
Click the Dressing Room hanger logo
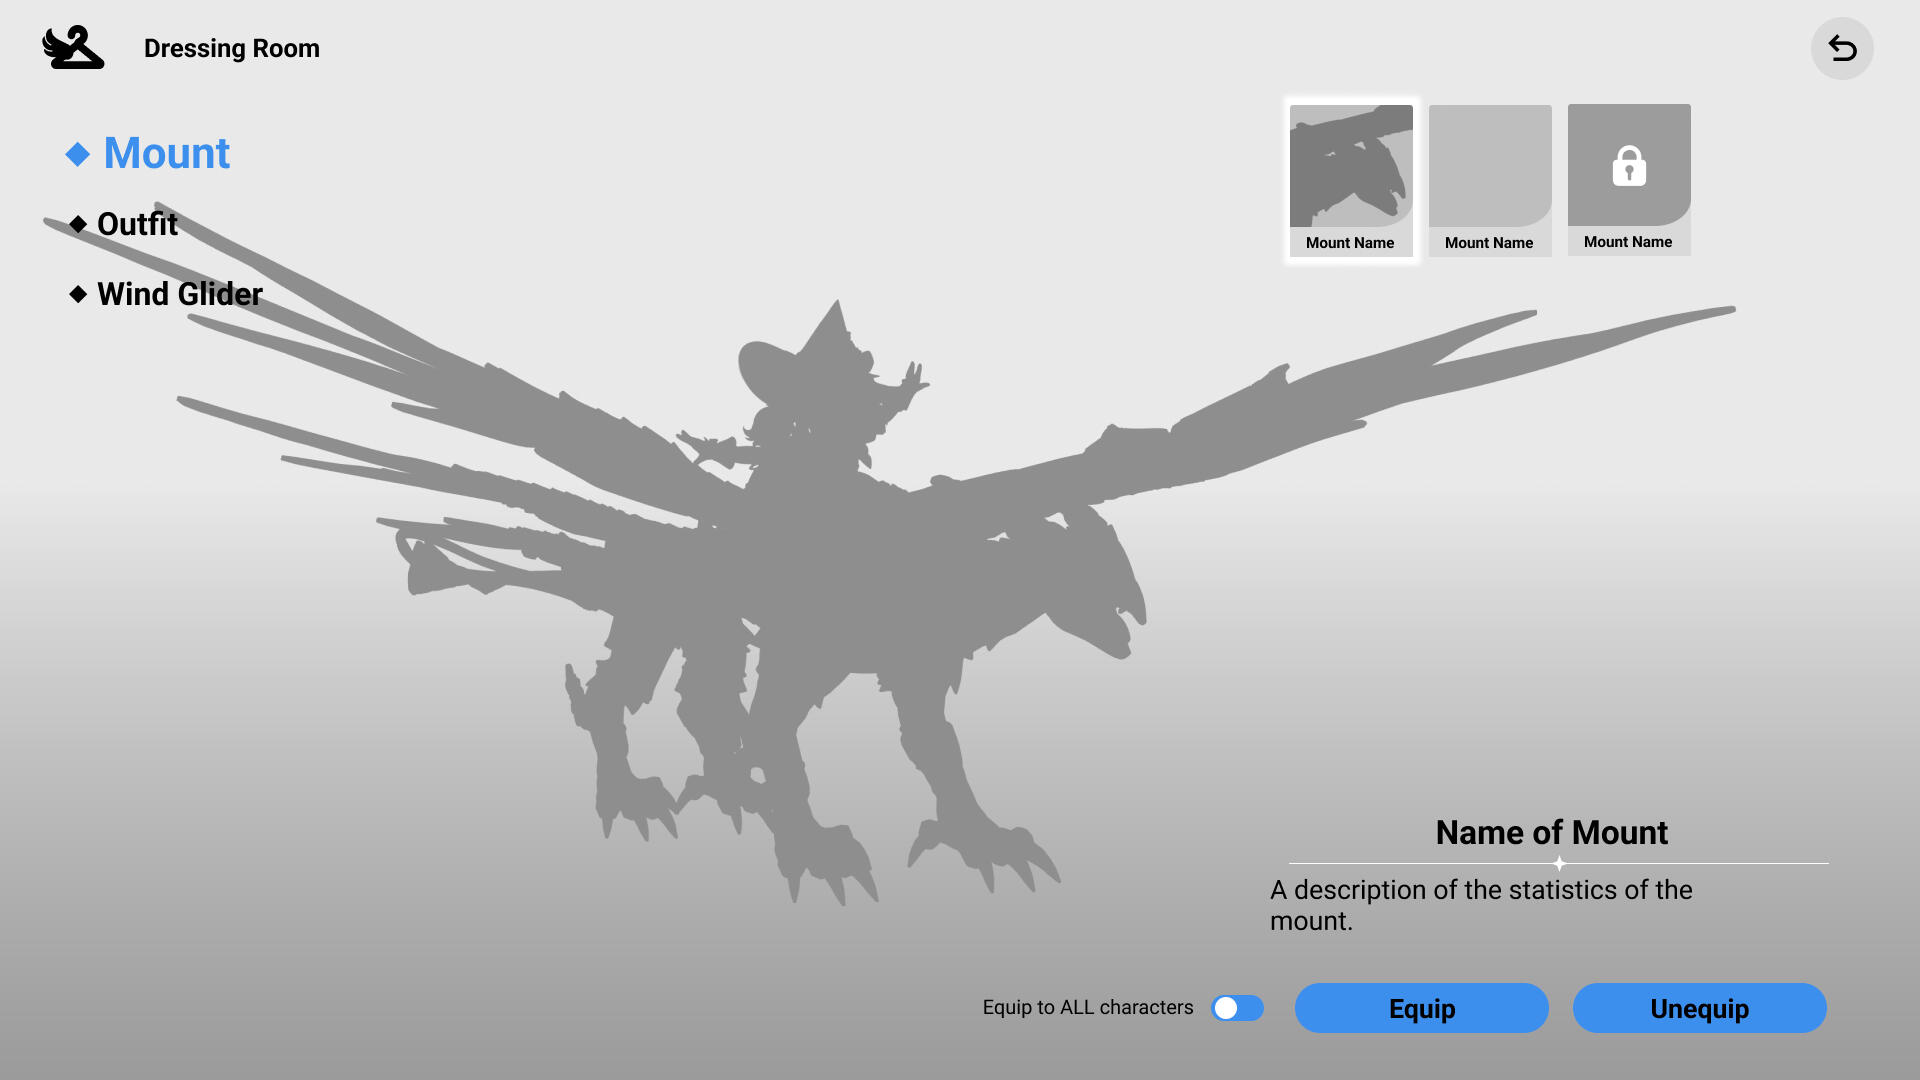[73, 47]
